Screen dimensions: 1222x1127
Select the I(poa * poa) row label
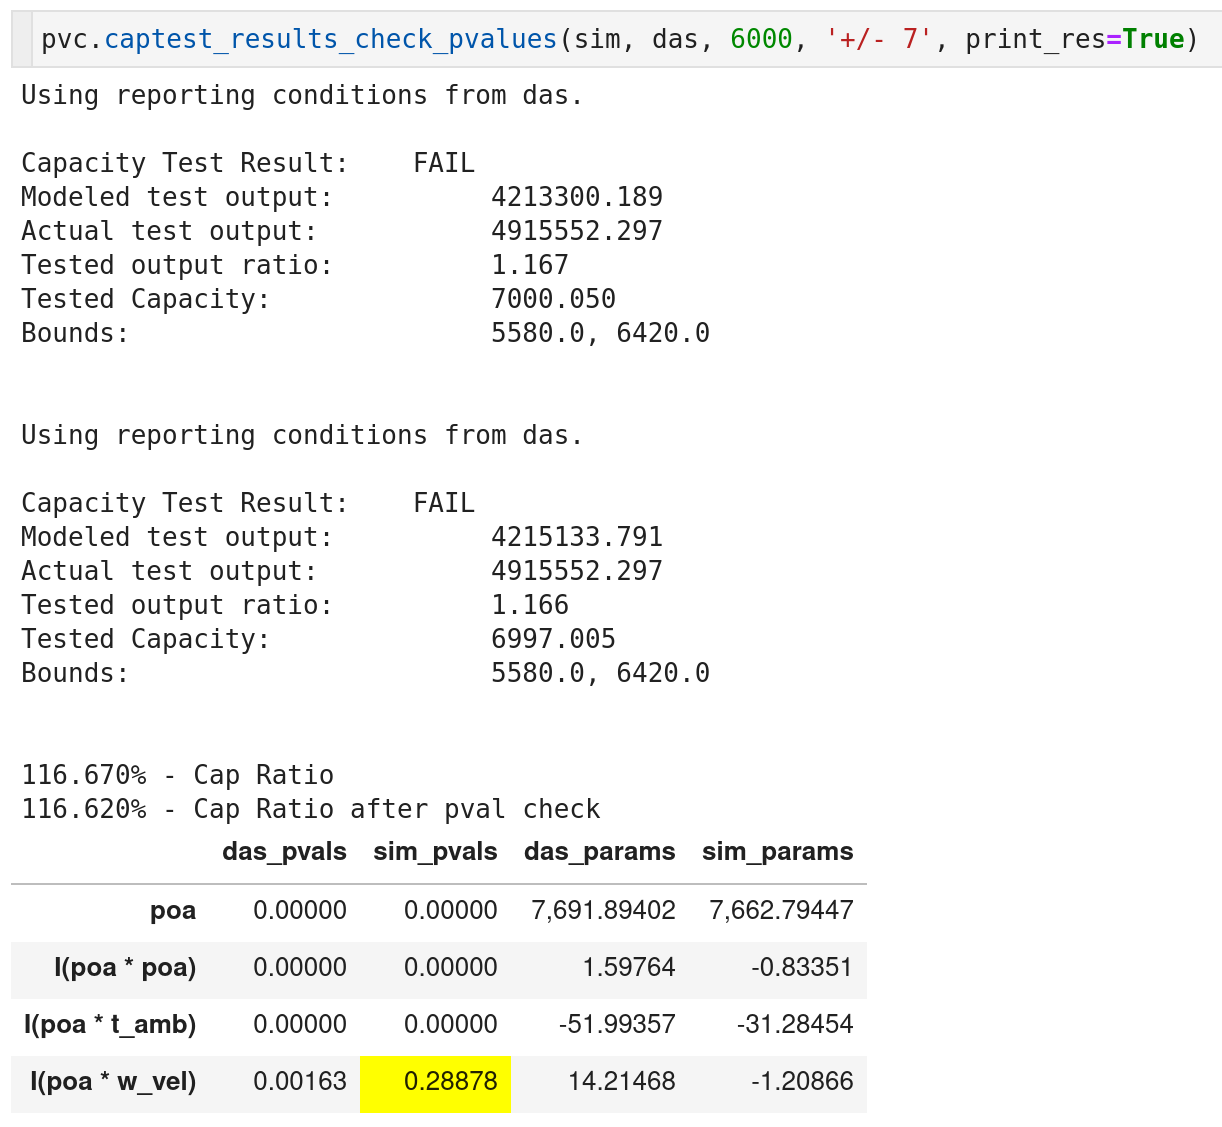click(x=125, y=968)
